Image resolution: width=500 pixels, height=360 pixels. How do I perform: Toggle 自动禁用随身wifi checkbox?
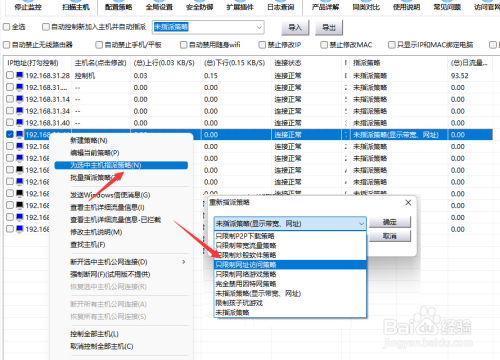tap(184, 45)
